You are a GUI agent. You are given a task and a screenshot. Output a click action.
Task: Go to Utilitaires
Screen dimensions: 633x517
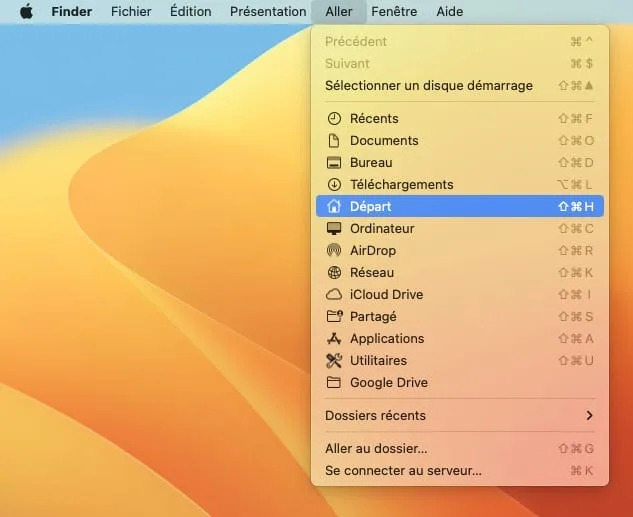coord(460,360)
